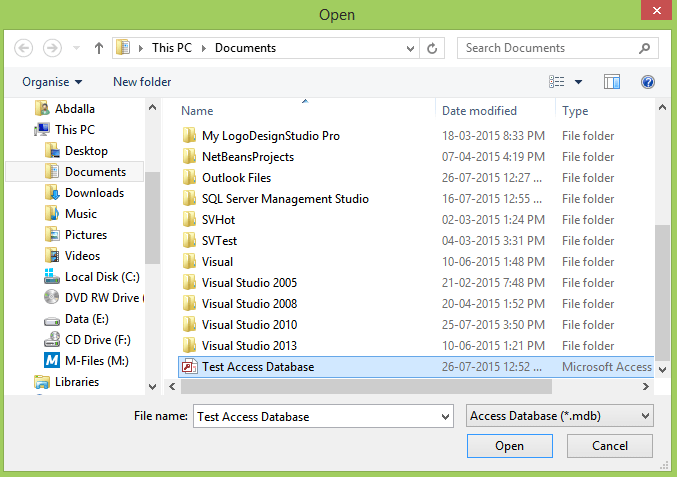Open Videos in the navigation pane
Viewport: 677px width, 477px height.
click(x=73, y=256)
